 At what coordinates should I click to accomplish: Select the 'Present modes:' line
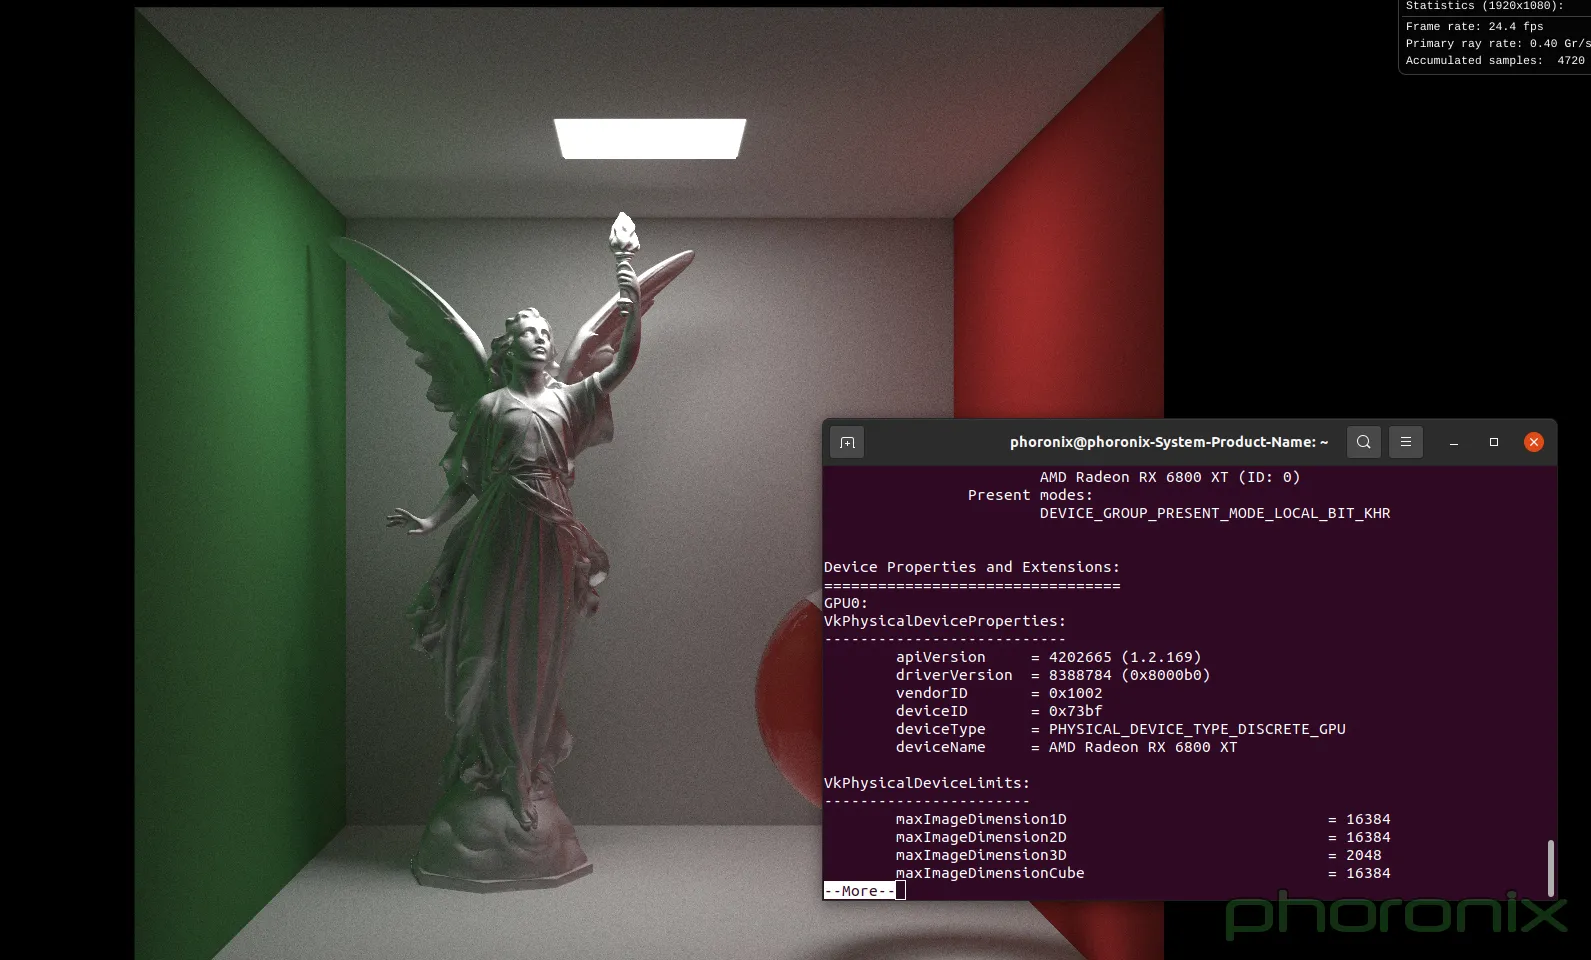tap(1030, 495)
